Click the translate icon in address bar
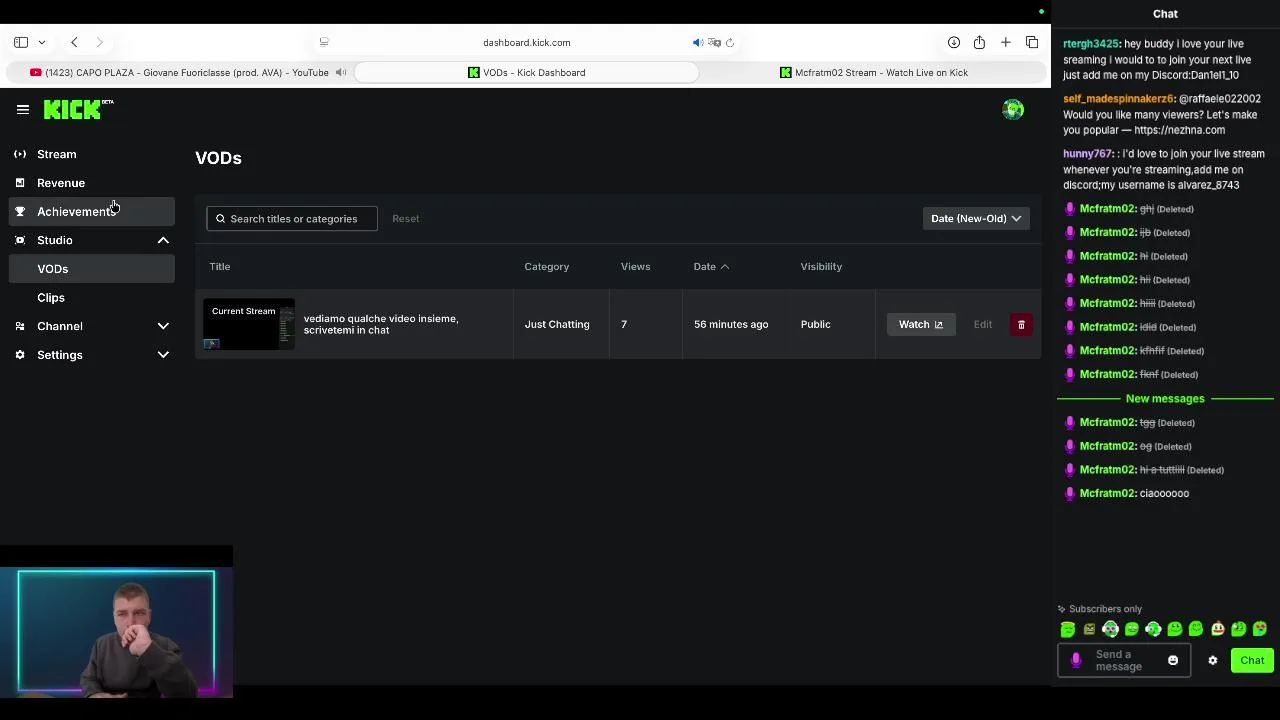Viewport: 1280px width, 720px height. [714, 42]
